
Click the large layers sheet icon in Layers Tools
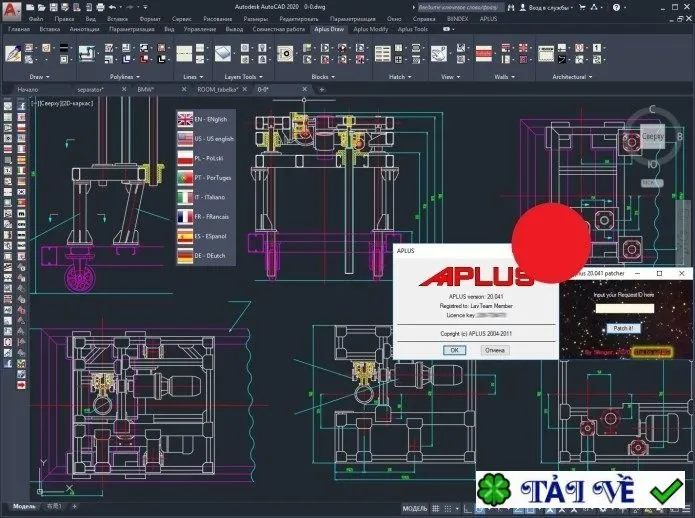(223, 54)
